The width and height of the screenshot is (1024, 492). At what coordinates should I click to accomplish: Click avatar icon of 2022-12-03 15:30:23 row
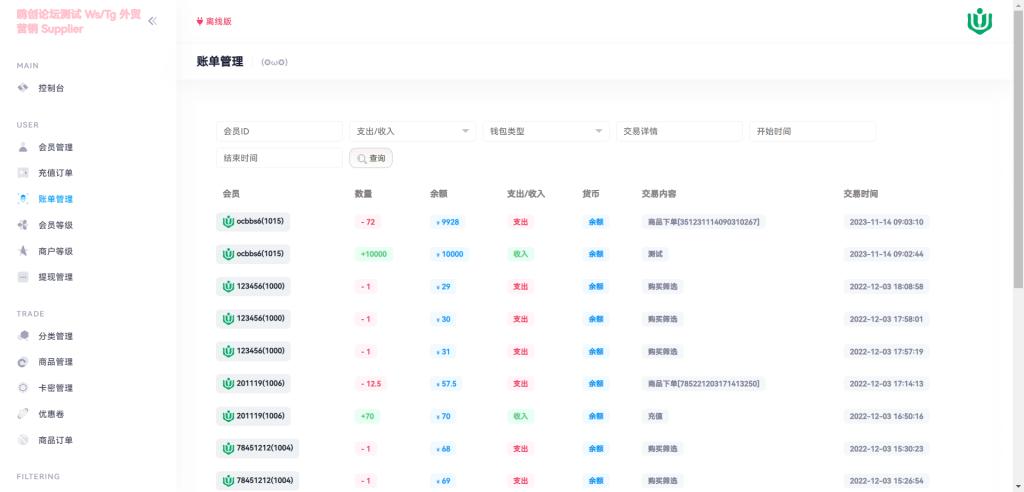pyautogui.click(x=228, y=448)
